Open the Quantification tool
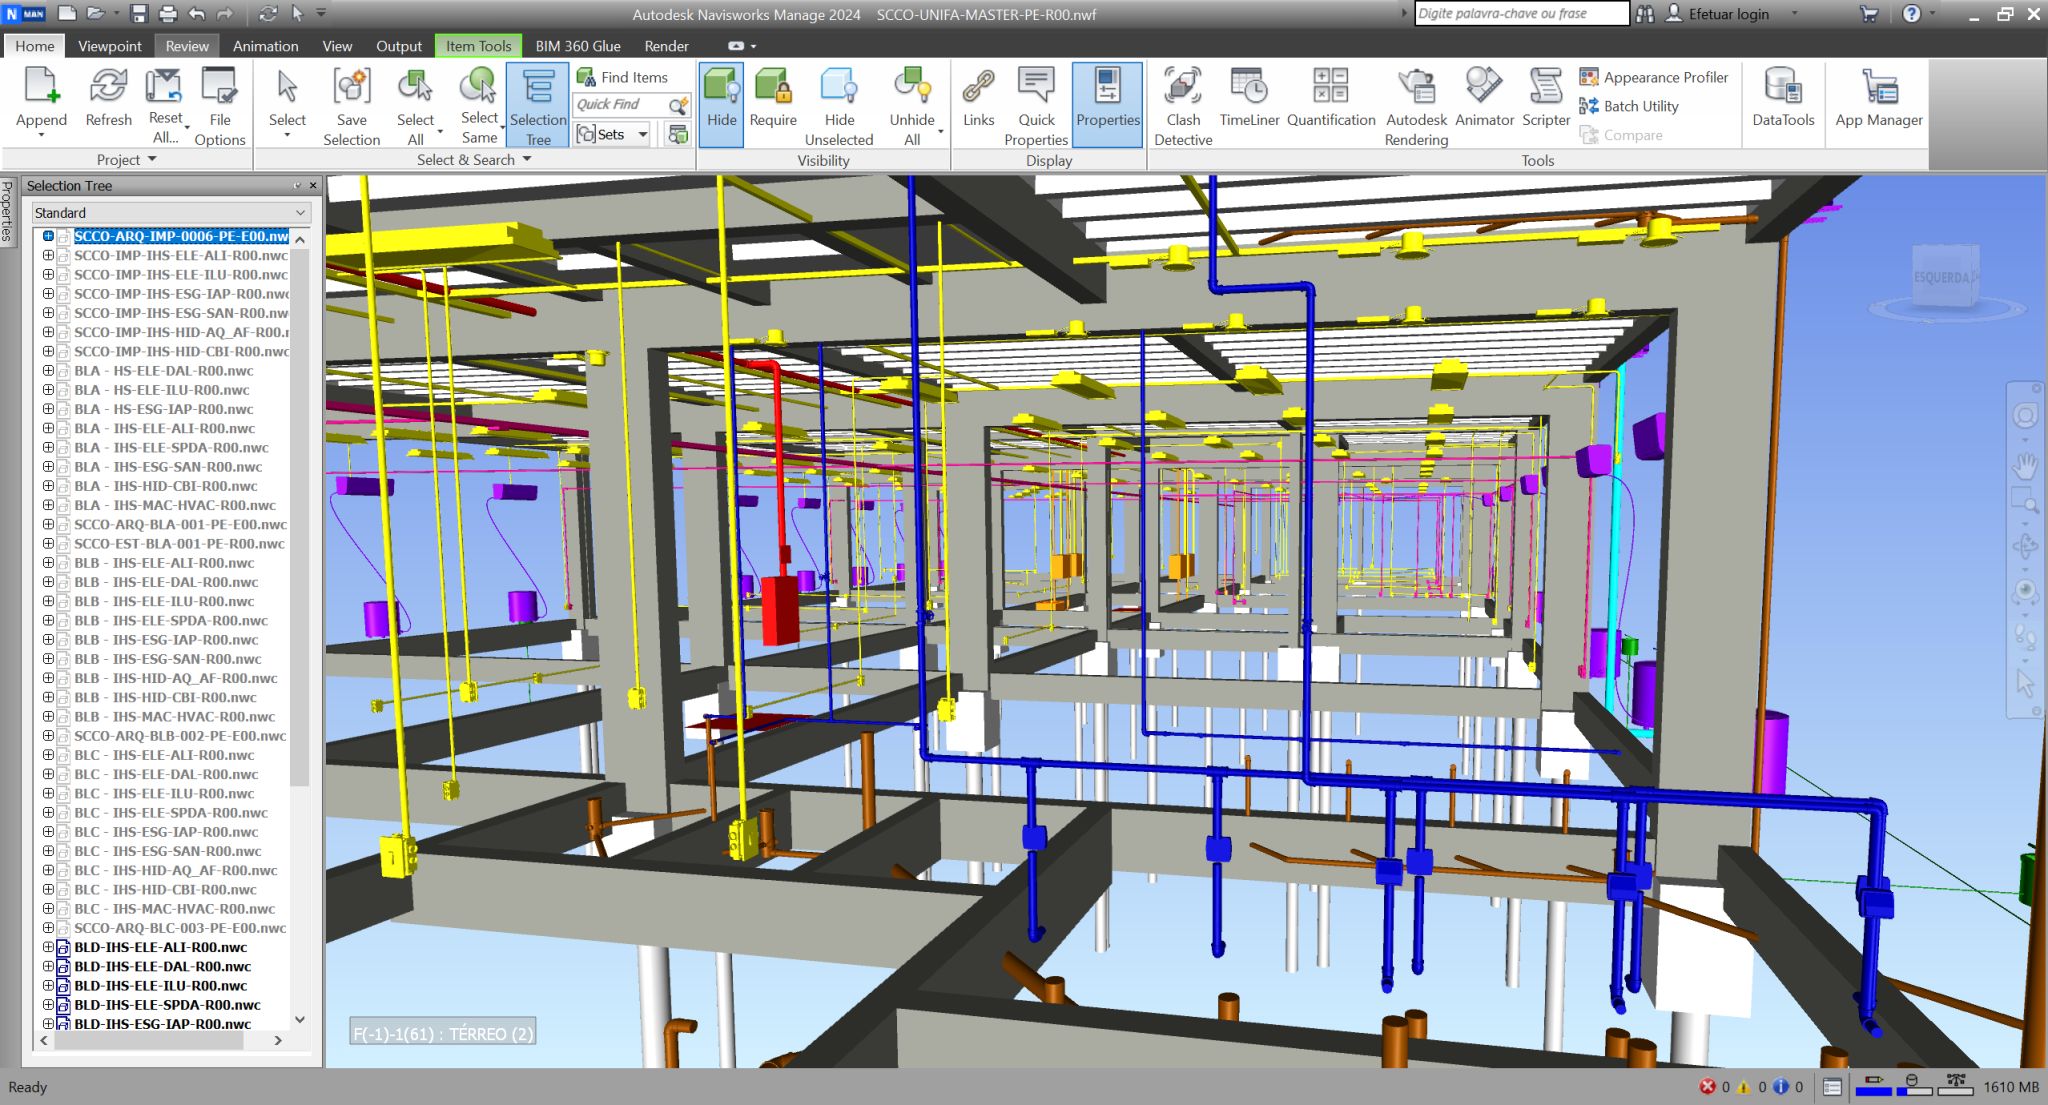 click(1330, 98)
